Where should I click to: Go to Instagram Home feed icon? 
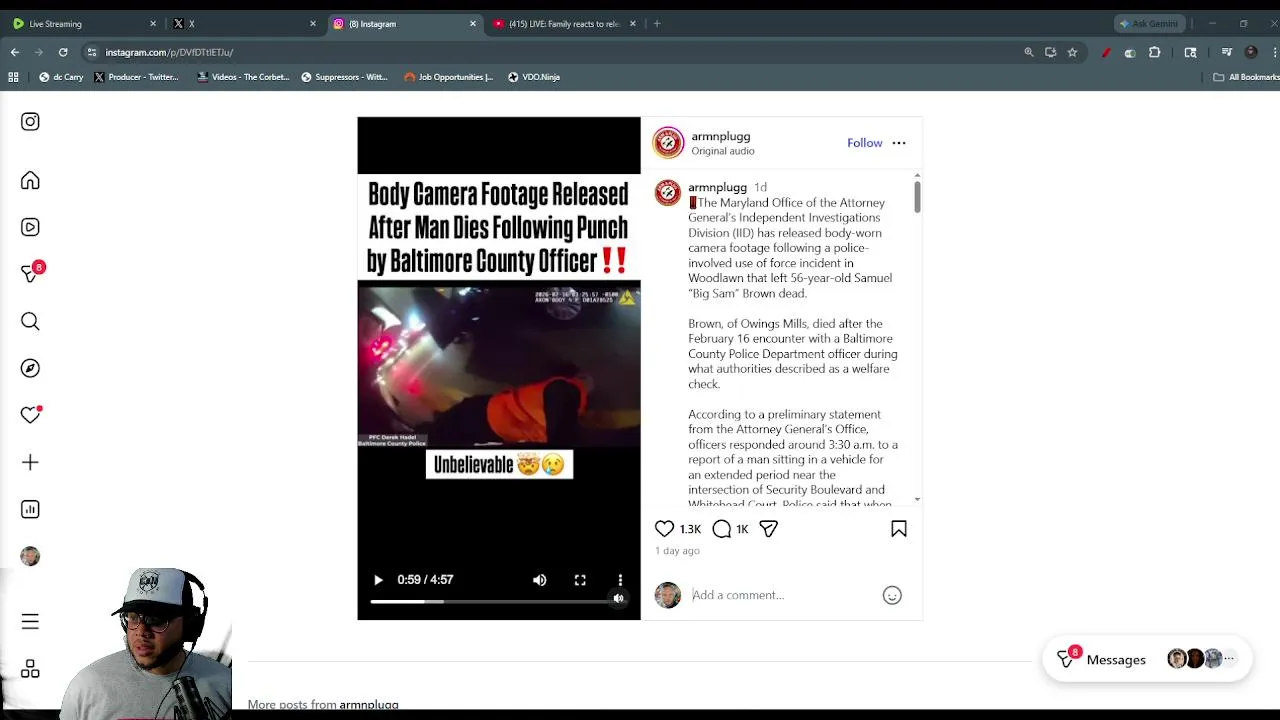(30, 180)
